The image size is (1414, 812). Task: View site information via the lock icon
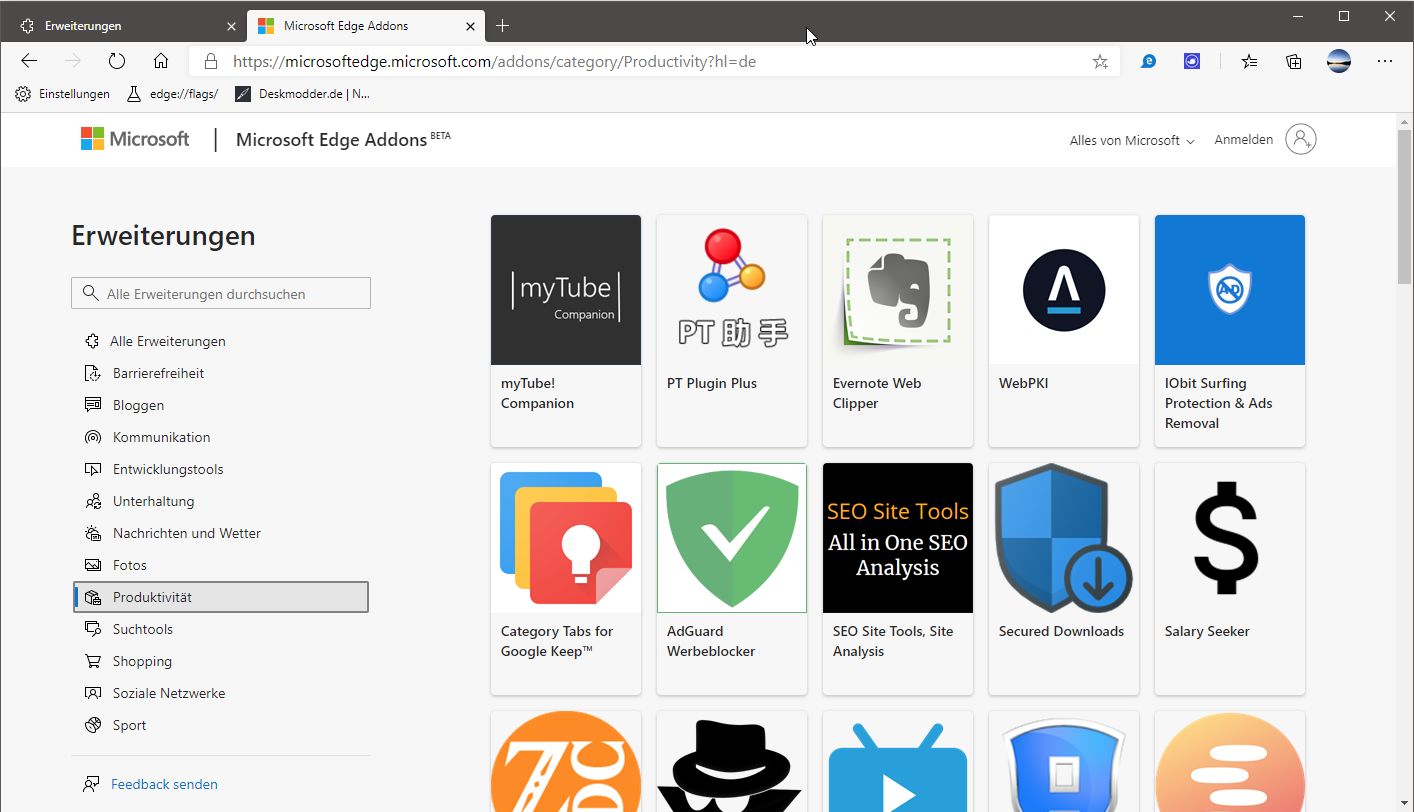[x=210, y=61]
